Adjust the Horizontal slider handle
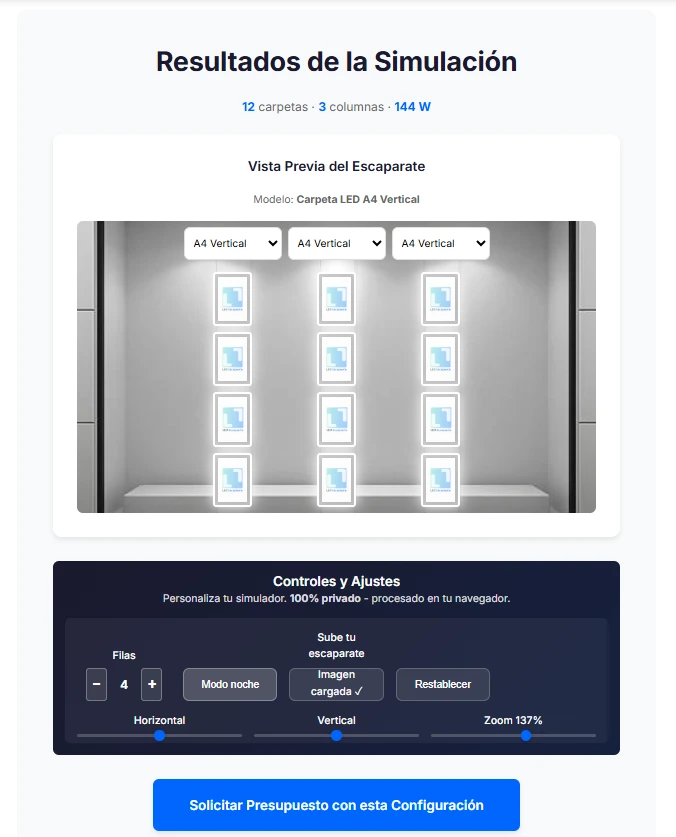 [x=159, y=736]
